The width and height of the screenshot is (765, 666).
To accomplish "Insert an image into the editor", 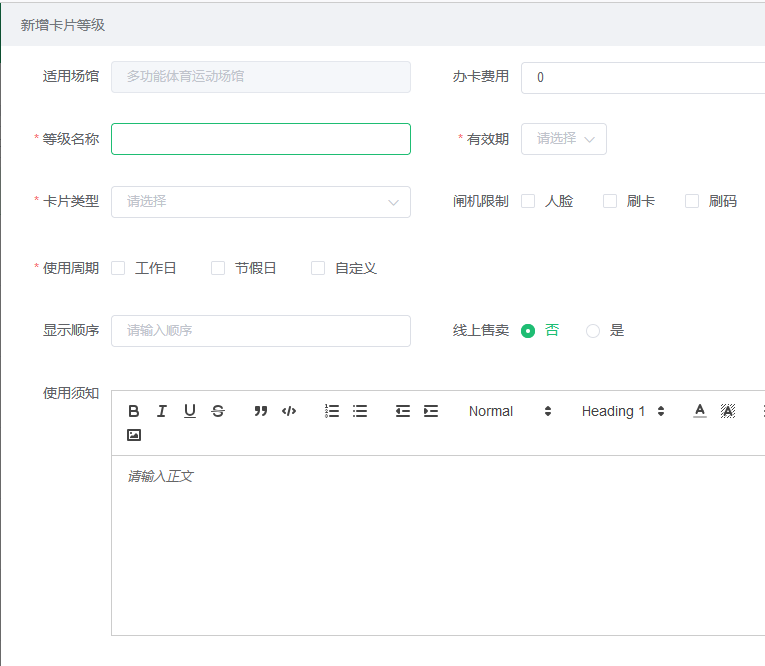I will pos(134,435).
